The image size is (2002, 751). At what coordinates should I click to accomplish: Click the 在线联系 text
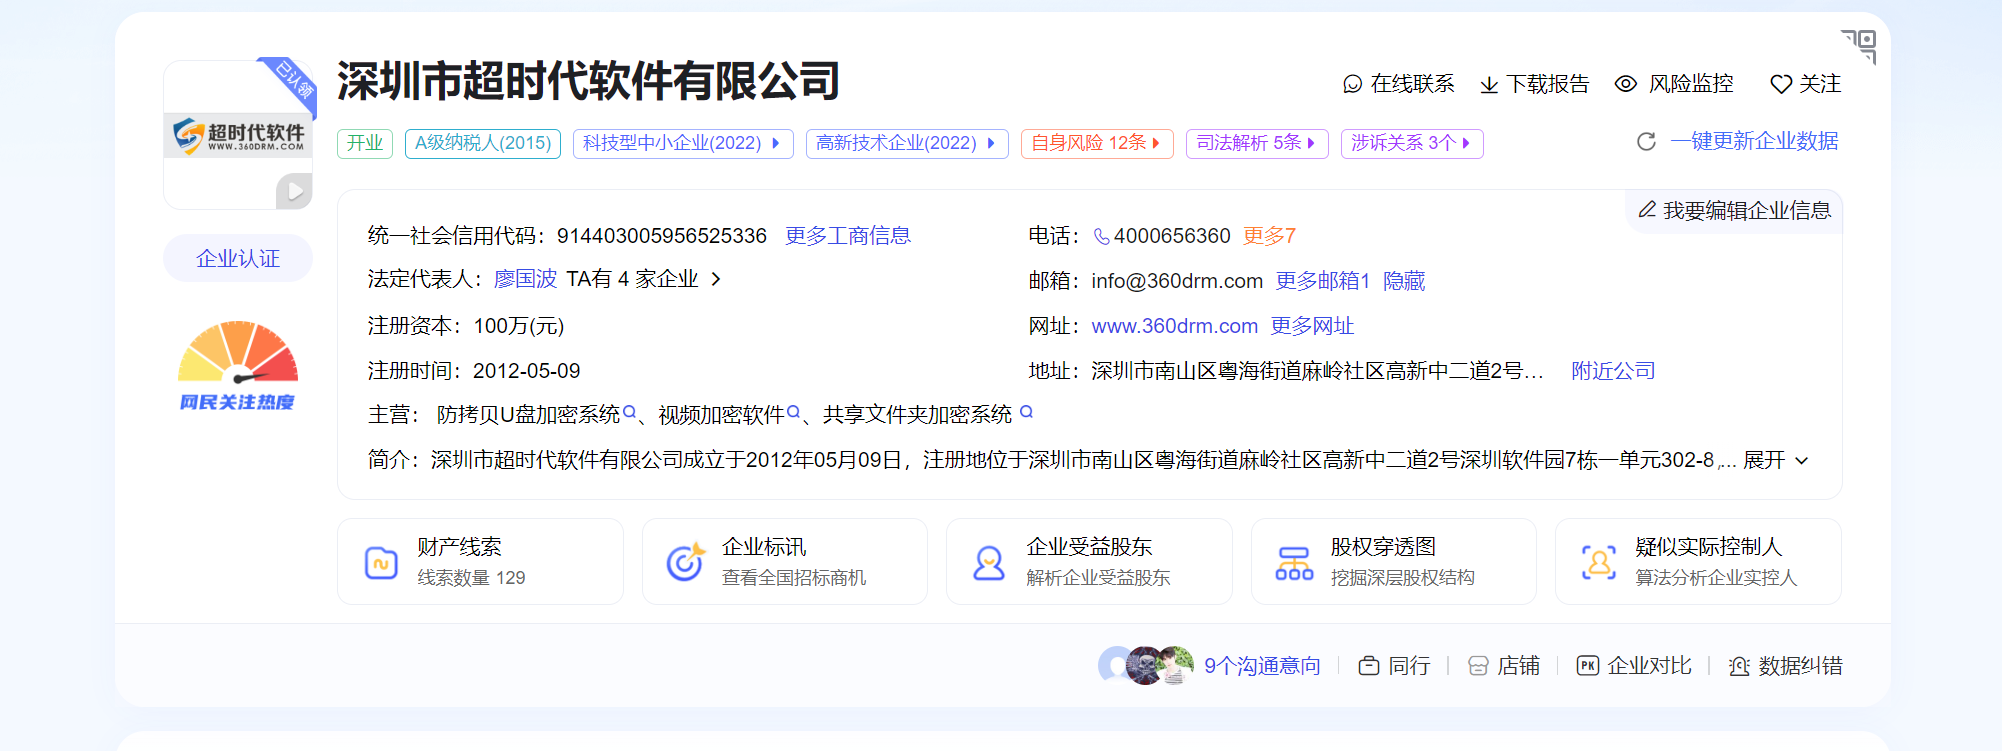click(x=1412, y=84)
